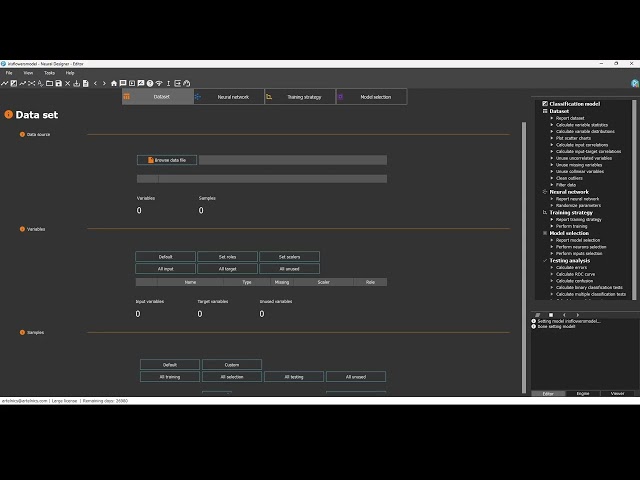Image resolution: width=640 pixels, height=480 pixels.
Task: Run Calculate input correlations task
Action: point(582,145)
